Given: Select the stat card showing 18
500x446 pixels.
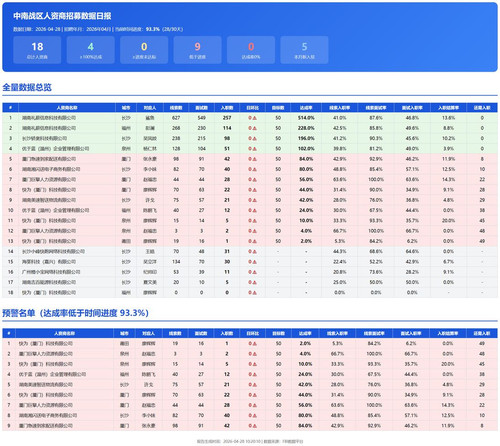Looking at the screenshot, I should [37, 50].
